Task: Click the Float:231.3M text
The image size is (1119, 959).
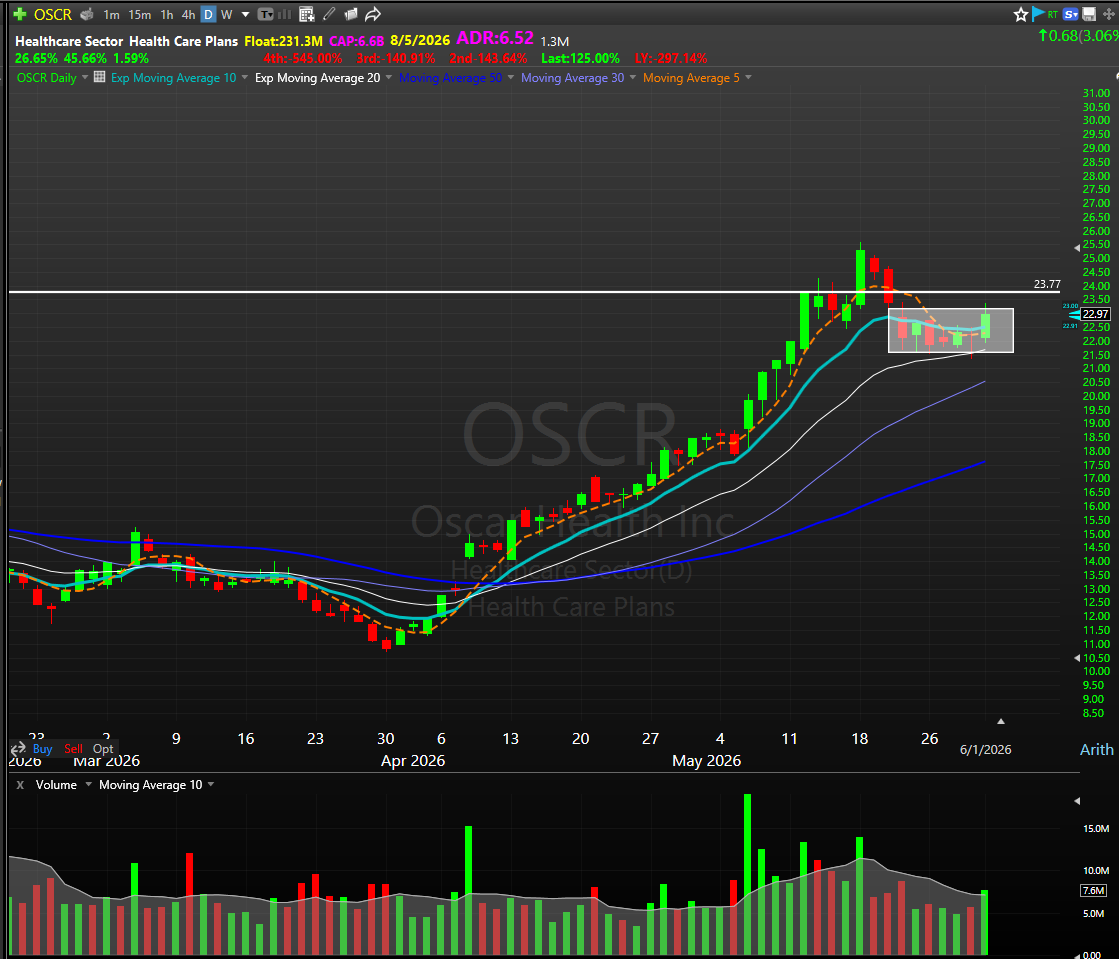Action: point(283,41)
